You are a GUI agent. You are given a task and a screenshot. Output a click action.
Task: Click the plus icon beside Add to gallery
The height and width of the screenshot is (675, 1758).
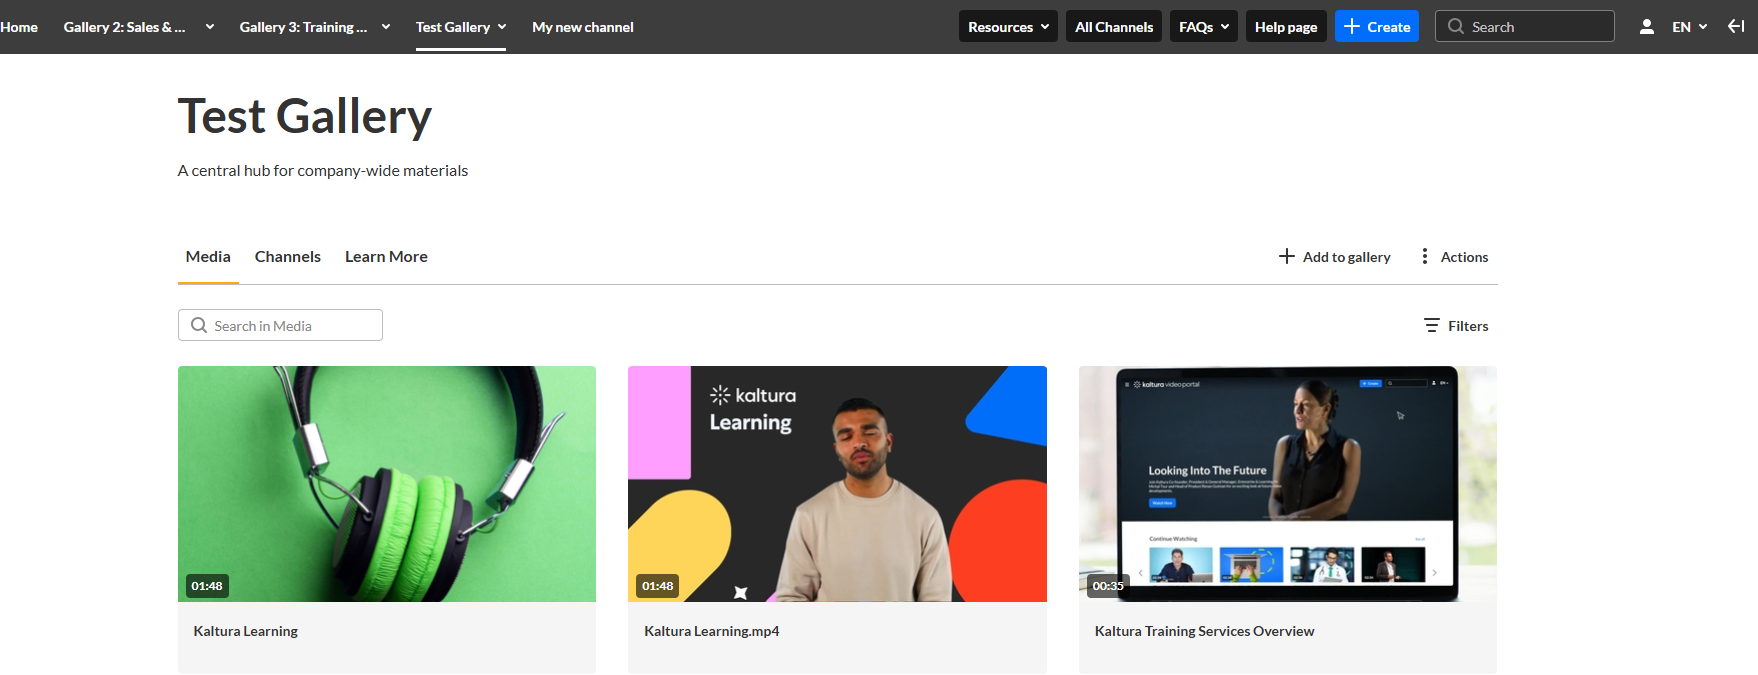coord(1287,257)
